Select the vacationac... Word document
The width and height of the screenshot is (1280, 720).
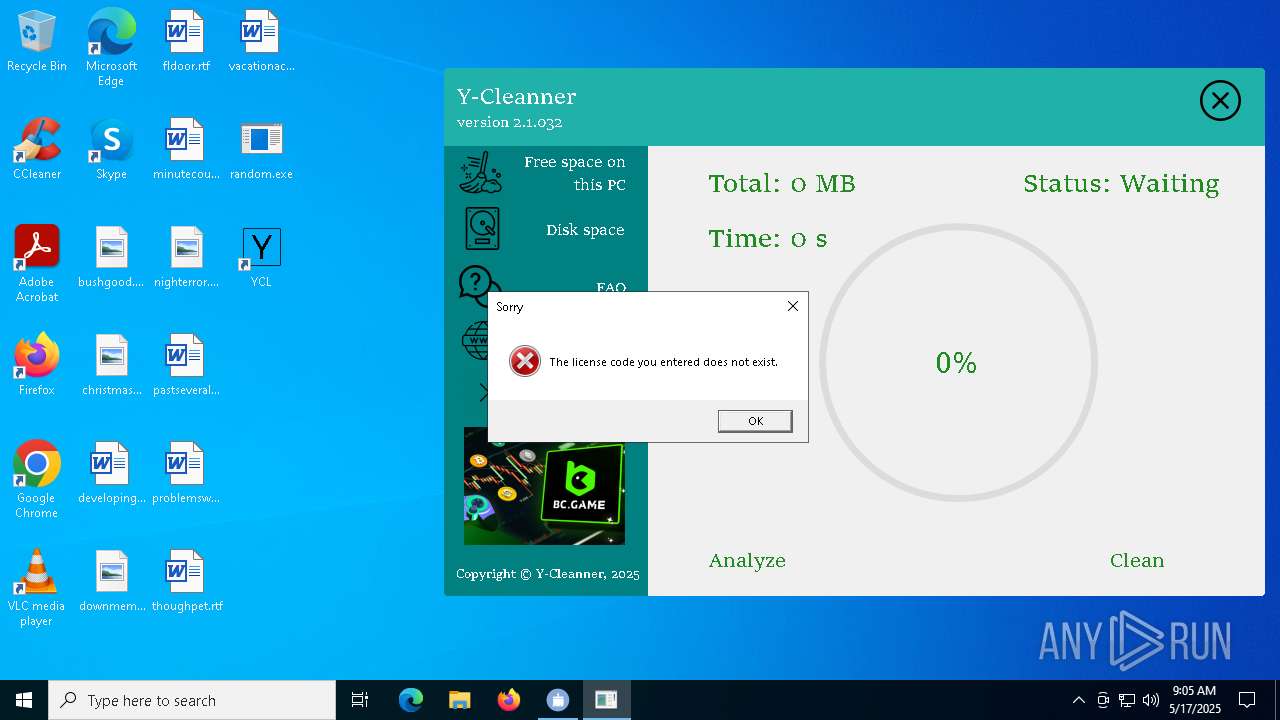261,41
